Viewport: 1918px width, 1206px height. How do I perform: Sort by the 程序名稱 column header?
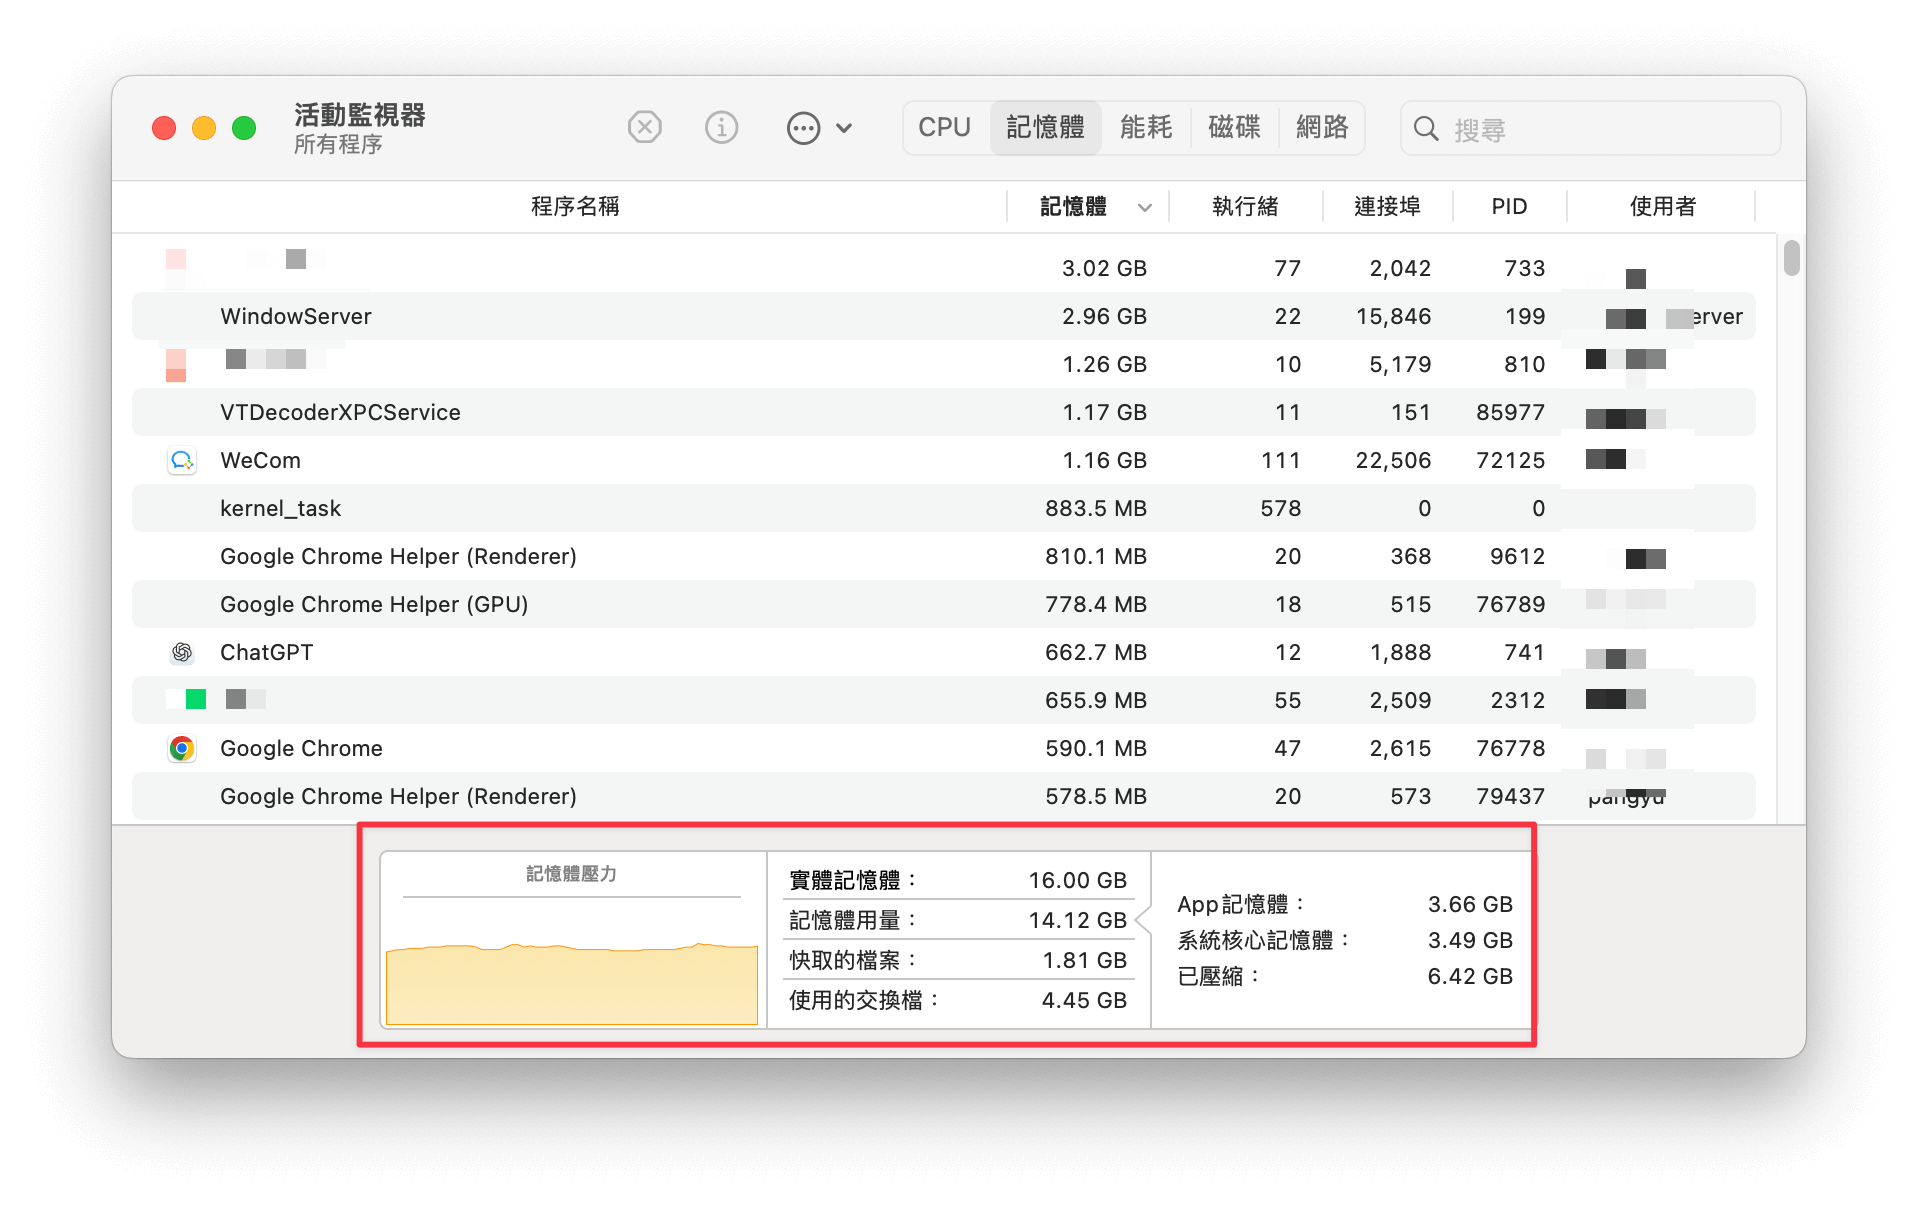(575, 206)
